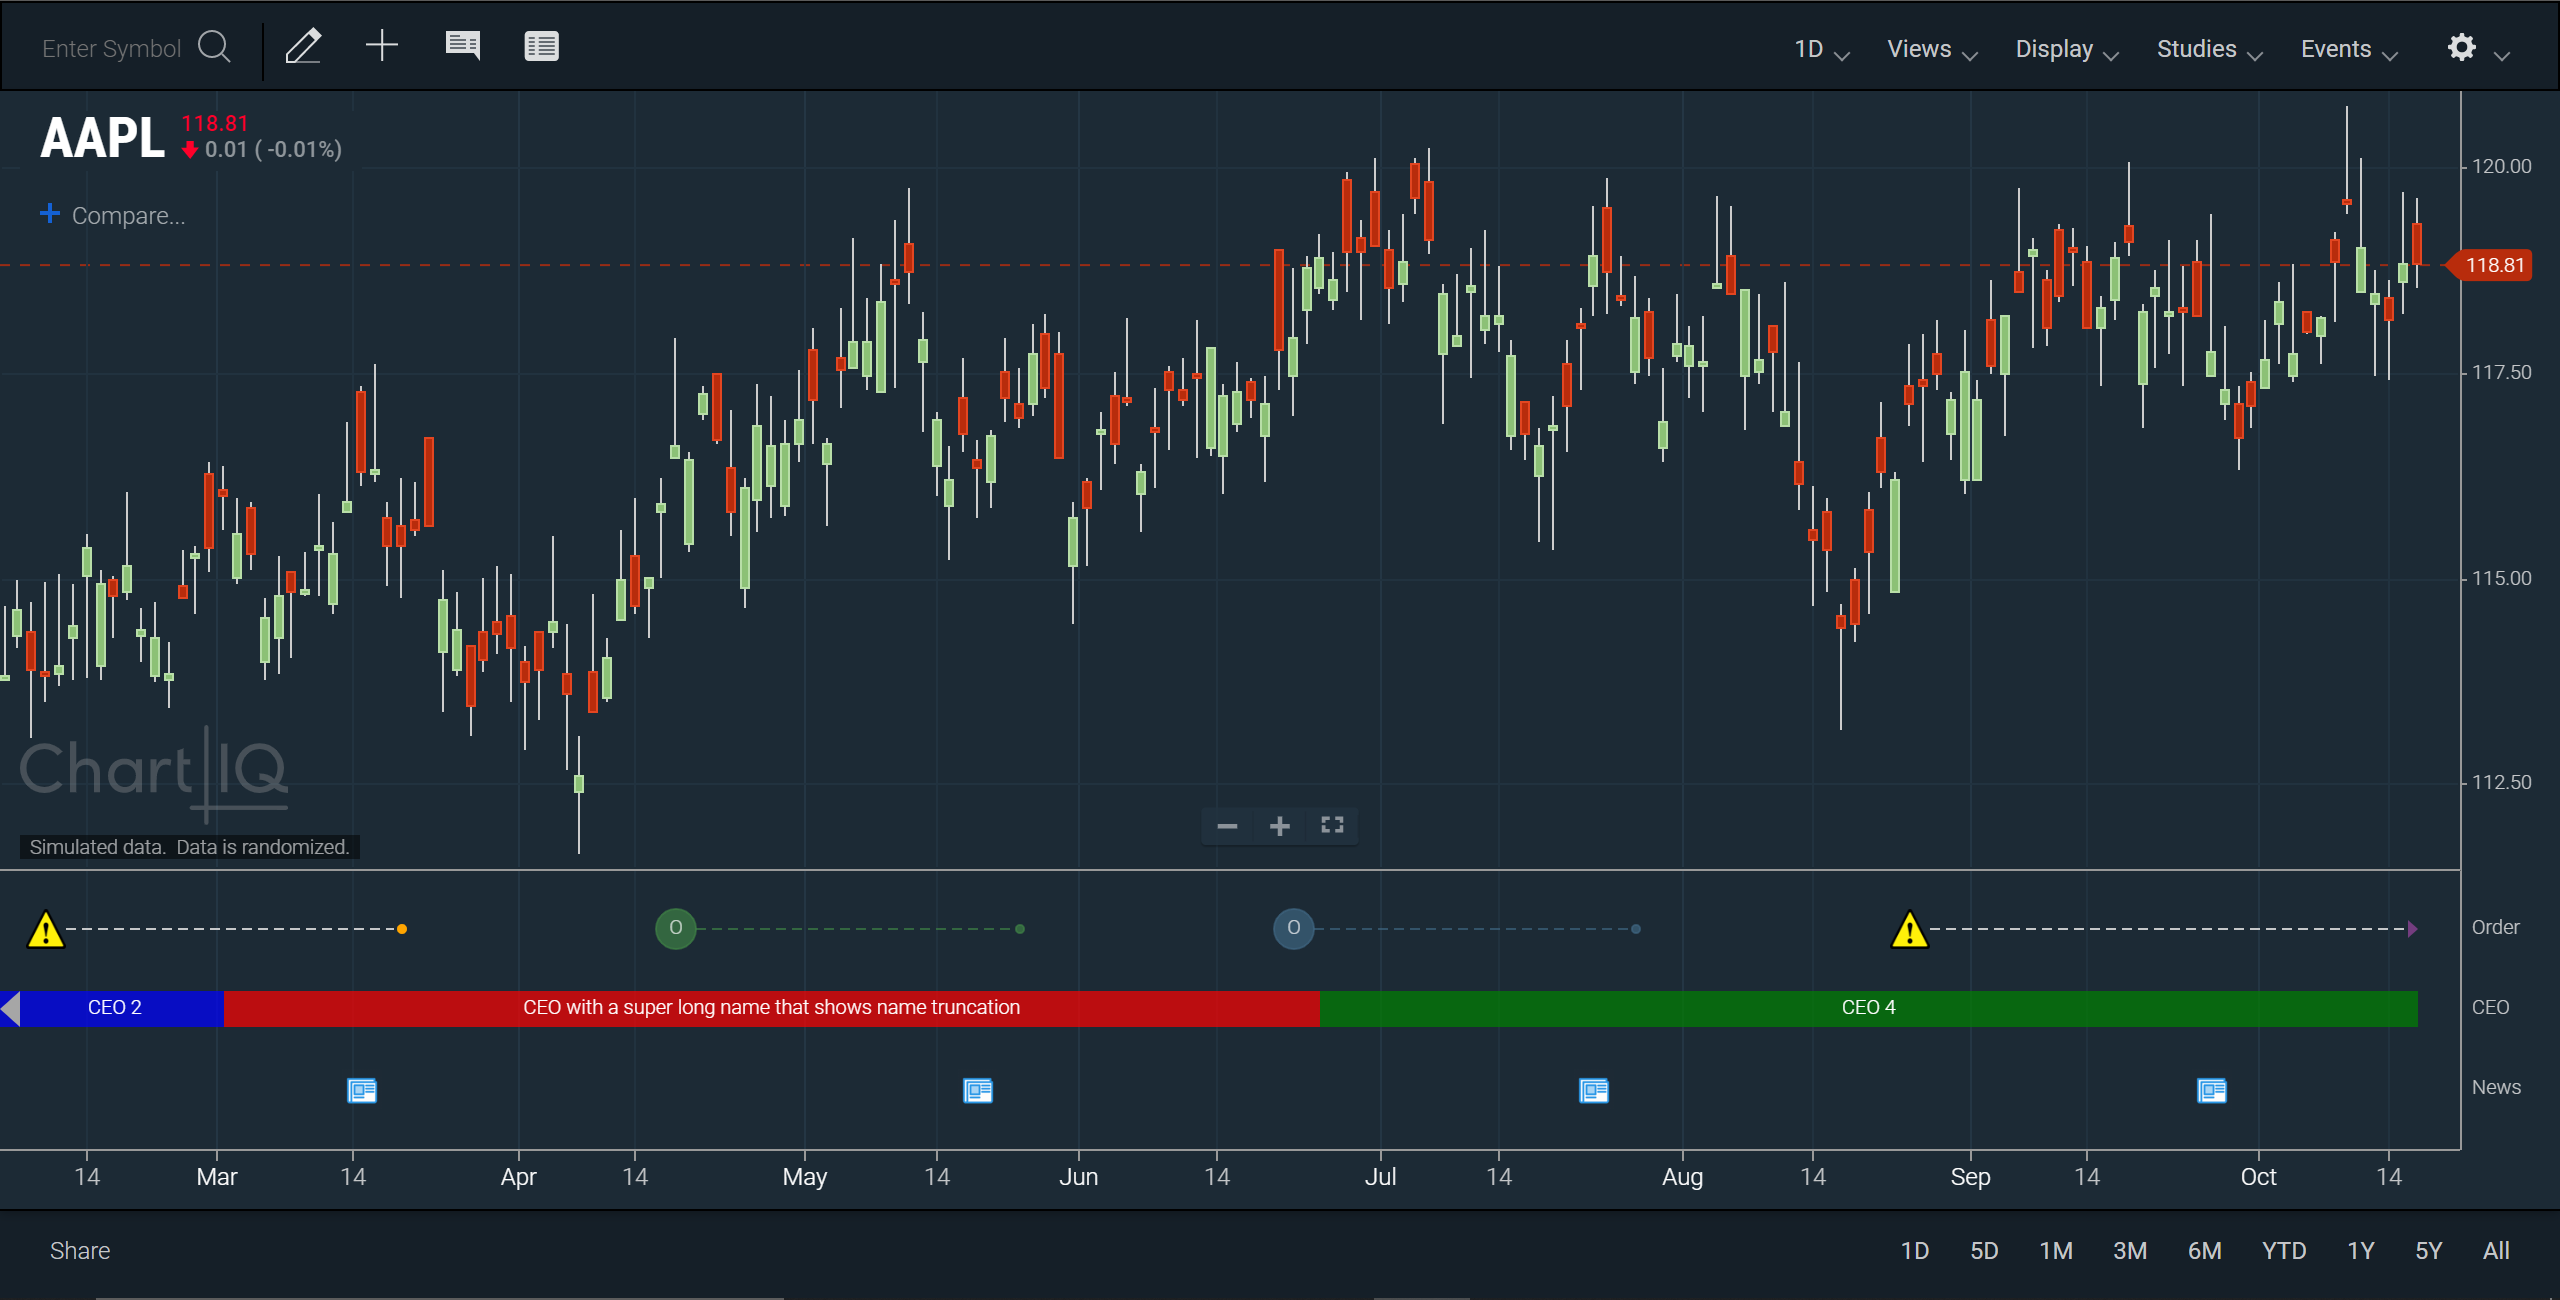Open the settings gear menu
The height and width of the screenshot is (1300, 2560).
tap(2462, 48)
